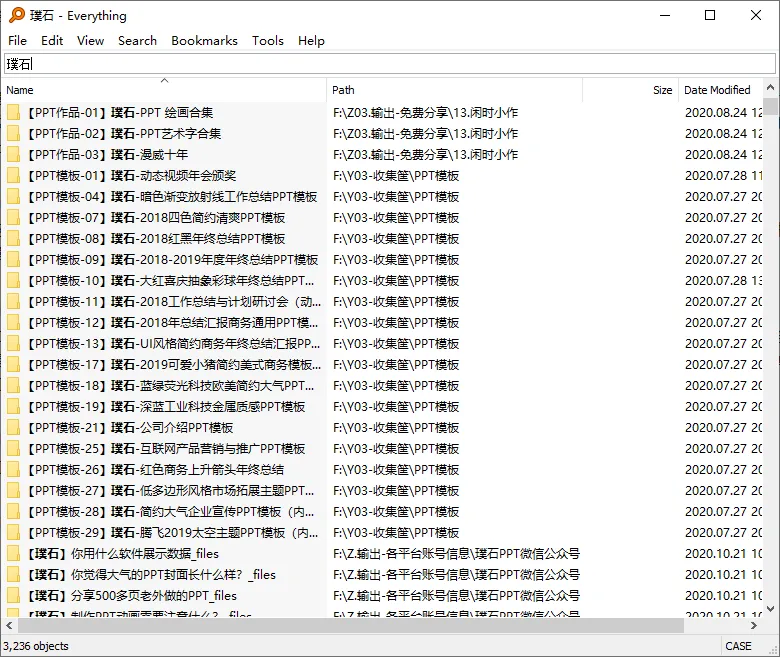The width and height of the screenshot is (780, 657).
Task: Click the CASE indicator in status bar
Action: pos(738,646)
